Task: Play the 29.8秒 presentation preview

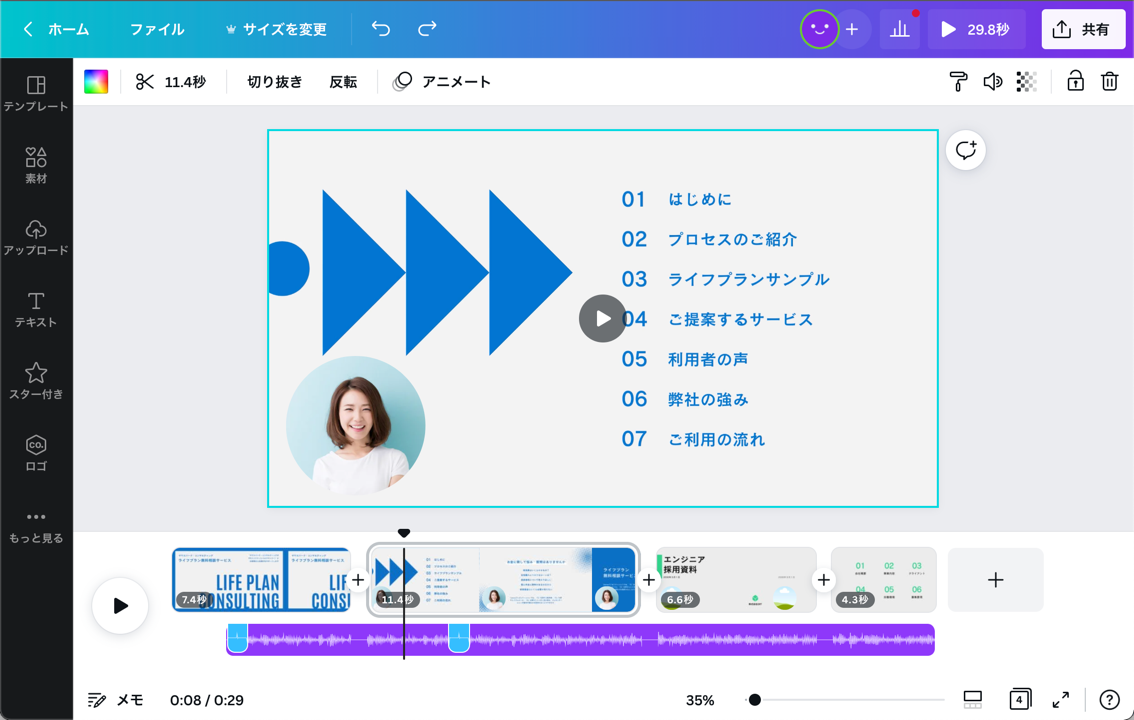Action: pyautogui.click(x=976, y=29)
